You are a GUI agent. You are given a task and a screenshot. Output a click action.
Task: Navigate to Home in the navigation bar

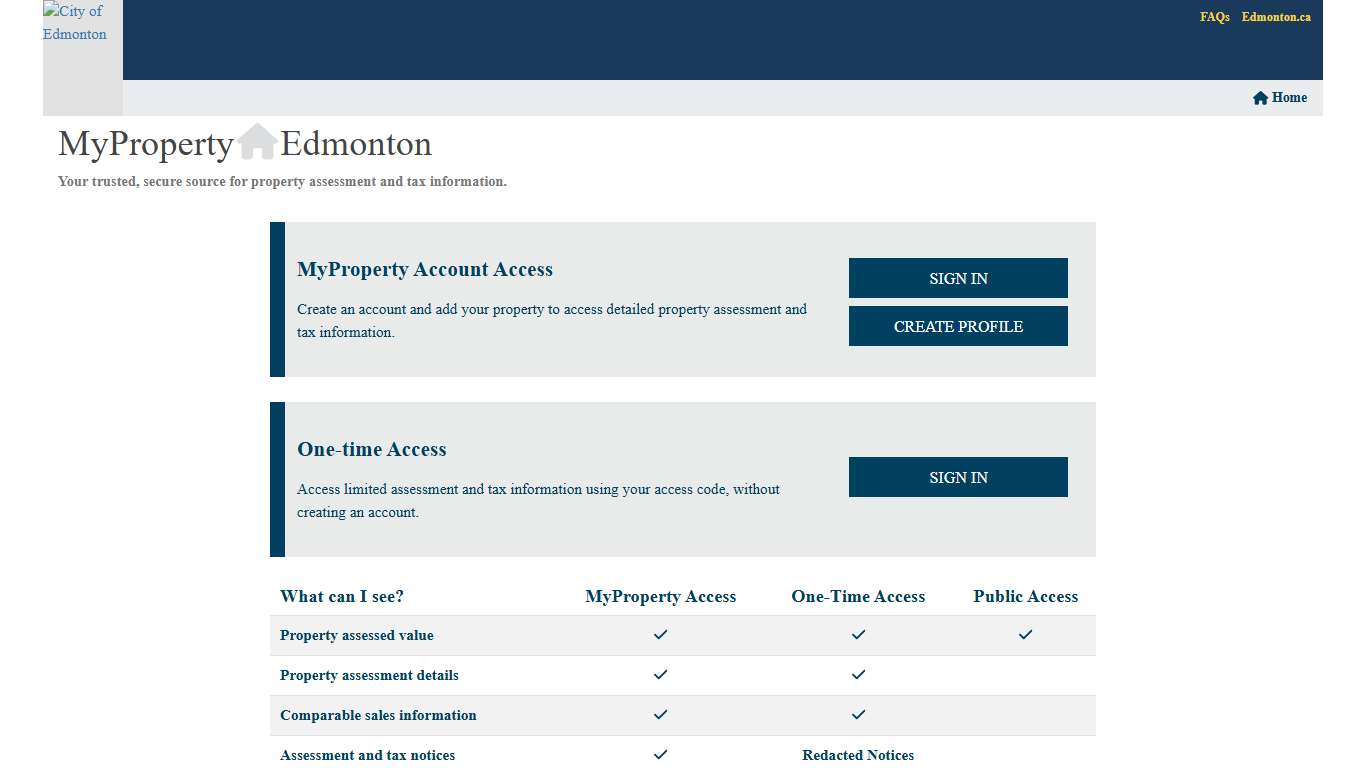pyautogui.click(x=1287, y=97)
